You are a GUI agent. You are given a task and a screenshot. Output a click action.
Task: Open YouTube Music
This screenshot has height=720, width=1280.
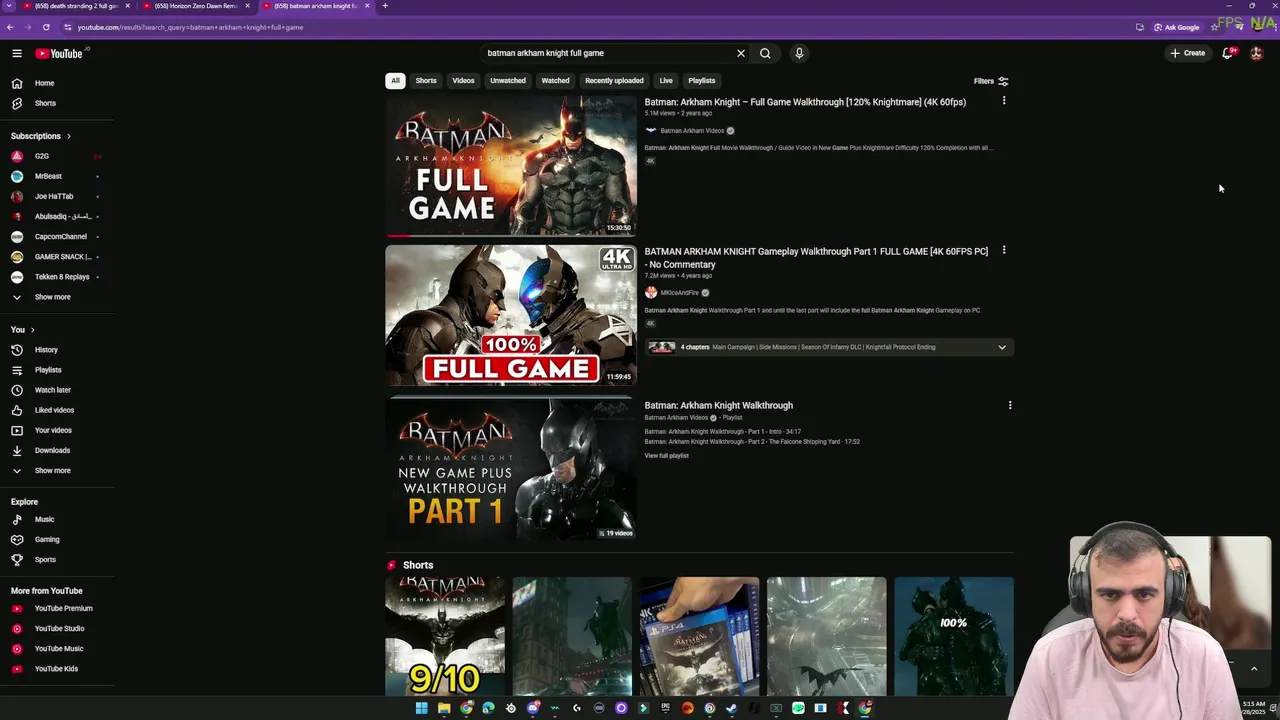point(57,648)
